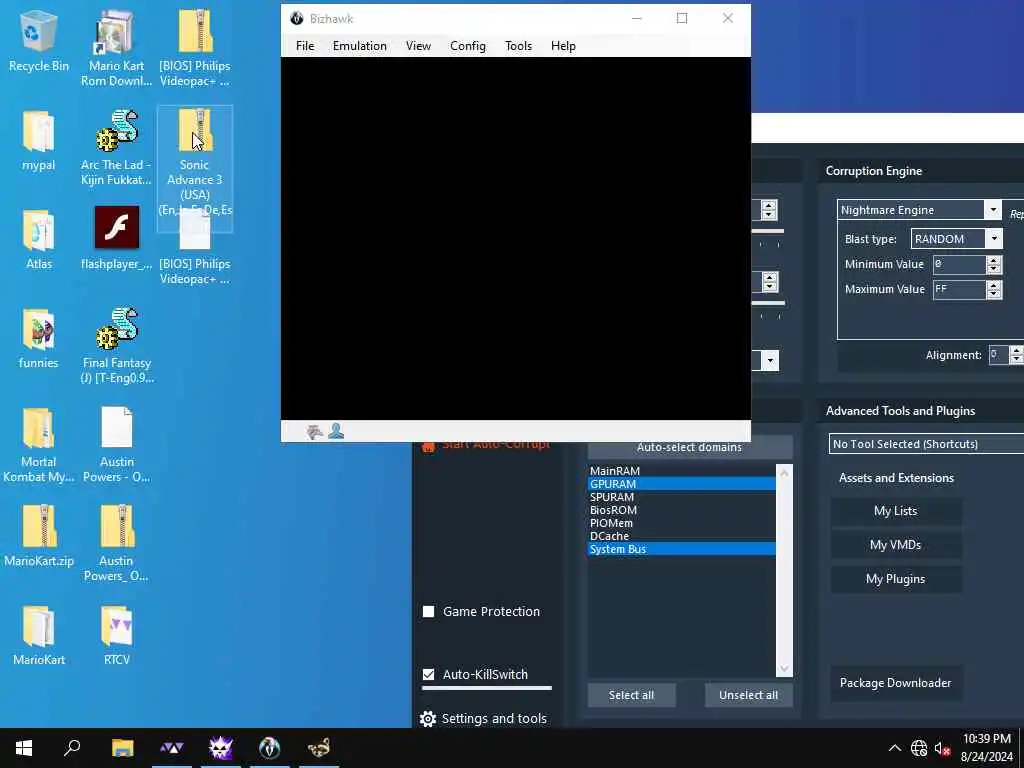Image resolution: width=1024 pixels, height=768 pixels.
Task: Open the Recycle Bin desktop icon
Action: [x=39, y=40]
